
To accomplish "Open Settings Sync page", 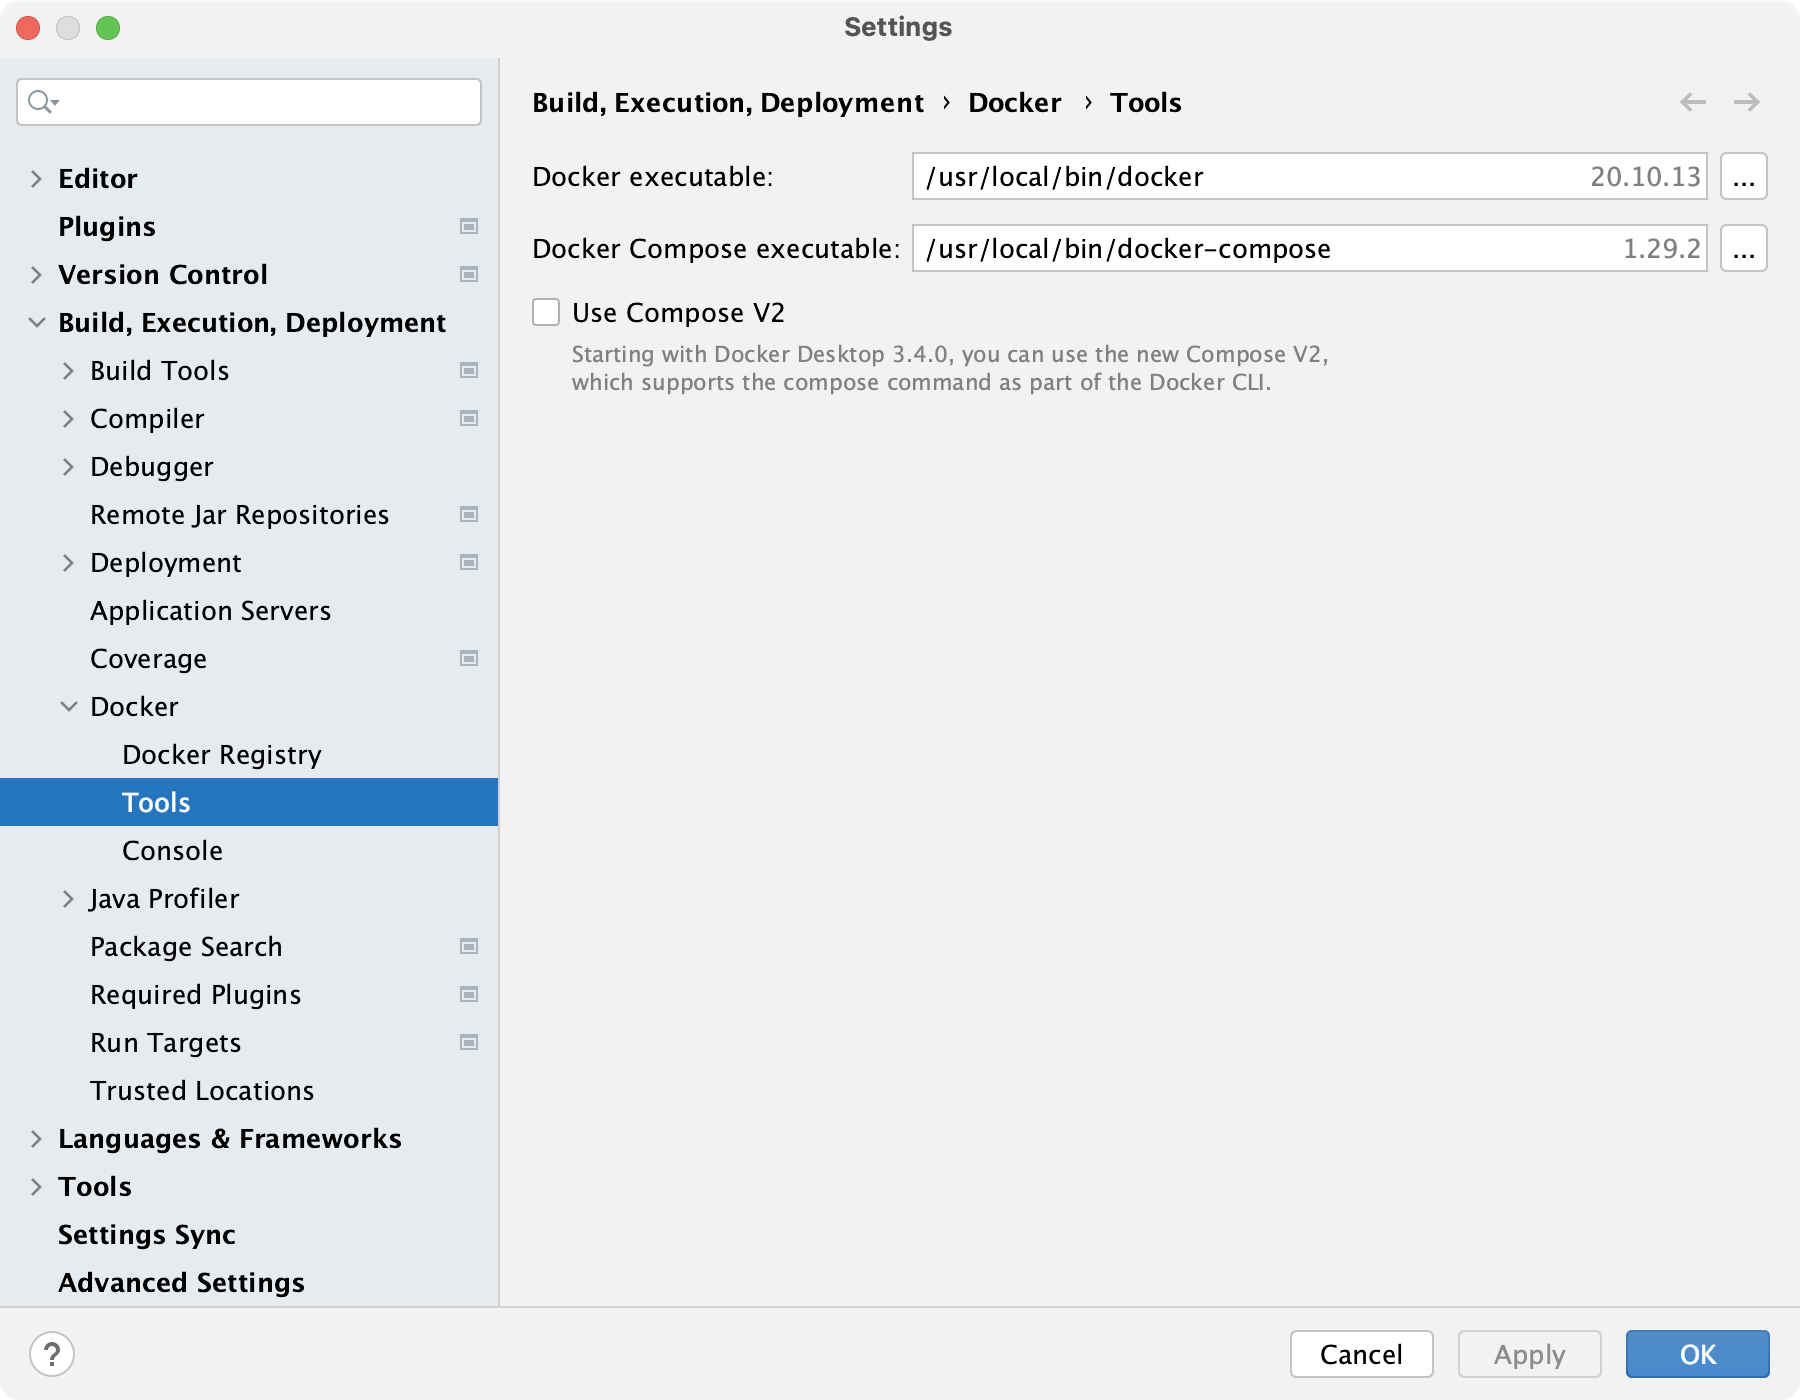I will (x=147, y=1235).
